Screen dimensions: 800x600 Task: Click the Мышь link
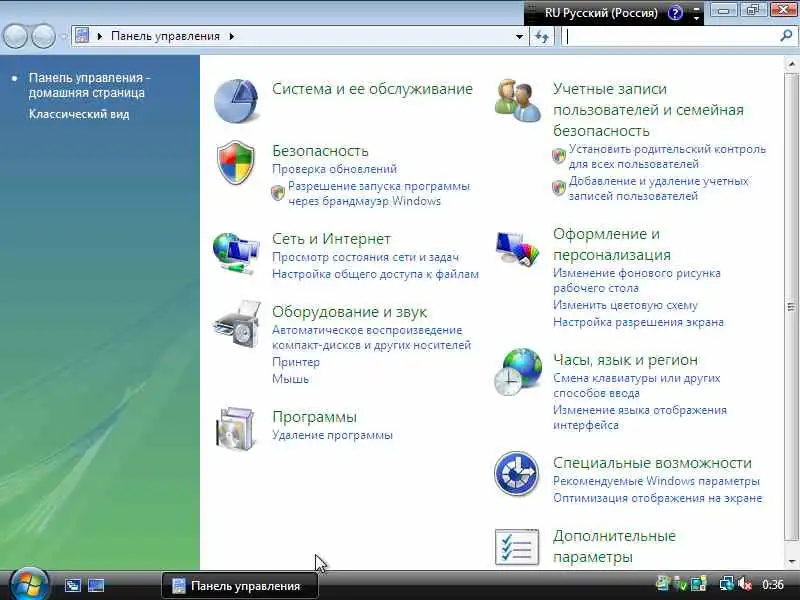[290, 379]
